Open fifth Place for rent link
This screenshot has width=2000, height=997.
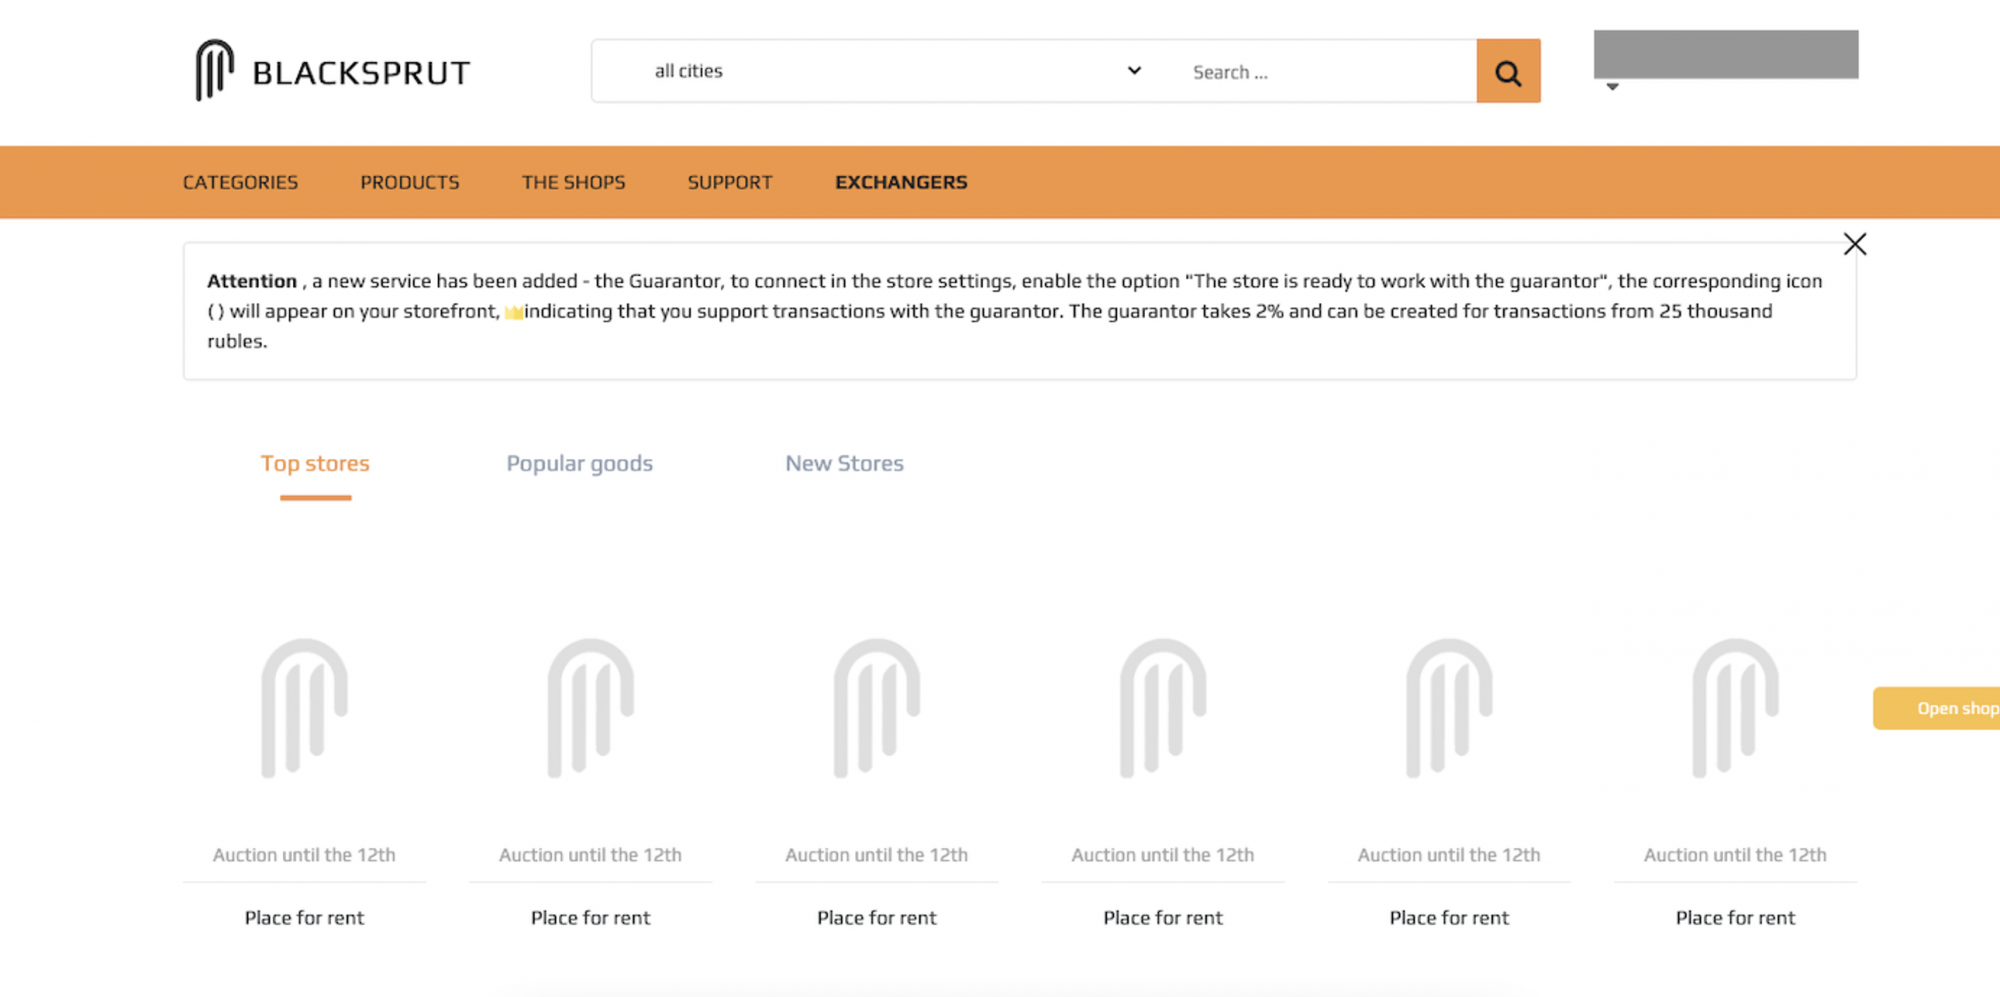(1449, 917)
